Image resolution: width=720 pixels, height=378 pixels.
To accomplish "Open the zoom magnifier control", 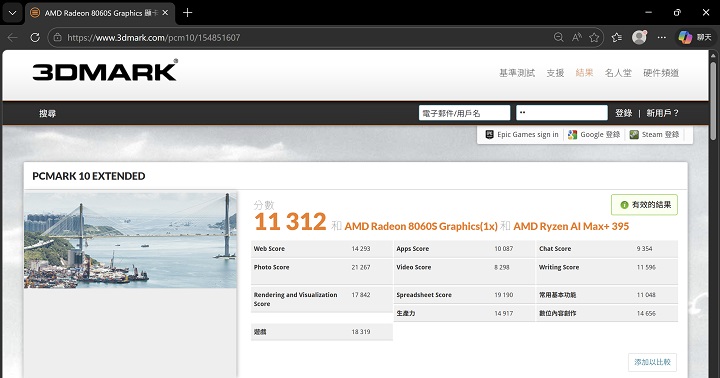I will (x=558, y=38).
